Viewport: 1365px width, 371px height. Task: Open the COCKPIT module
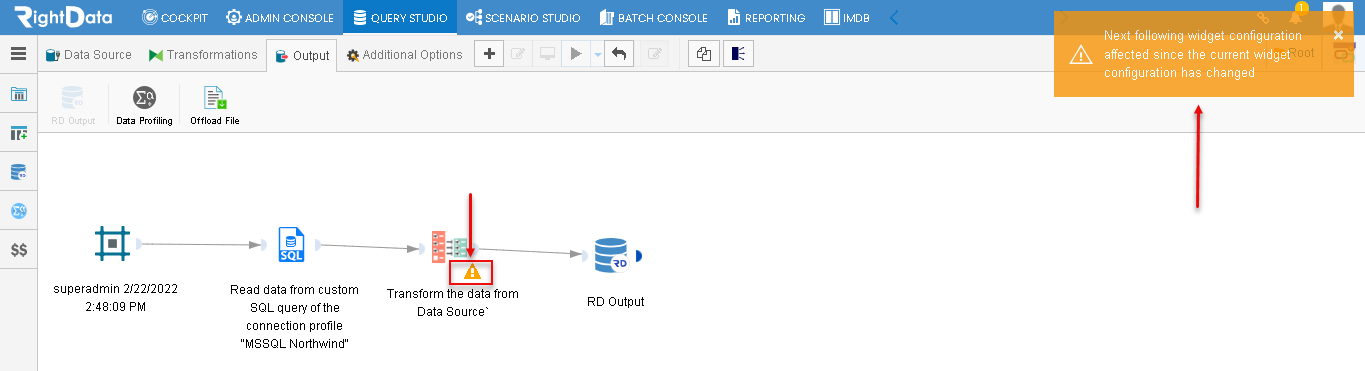tap(176, 18)
